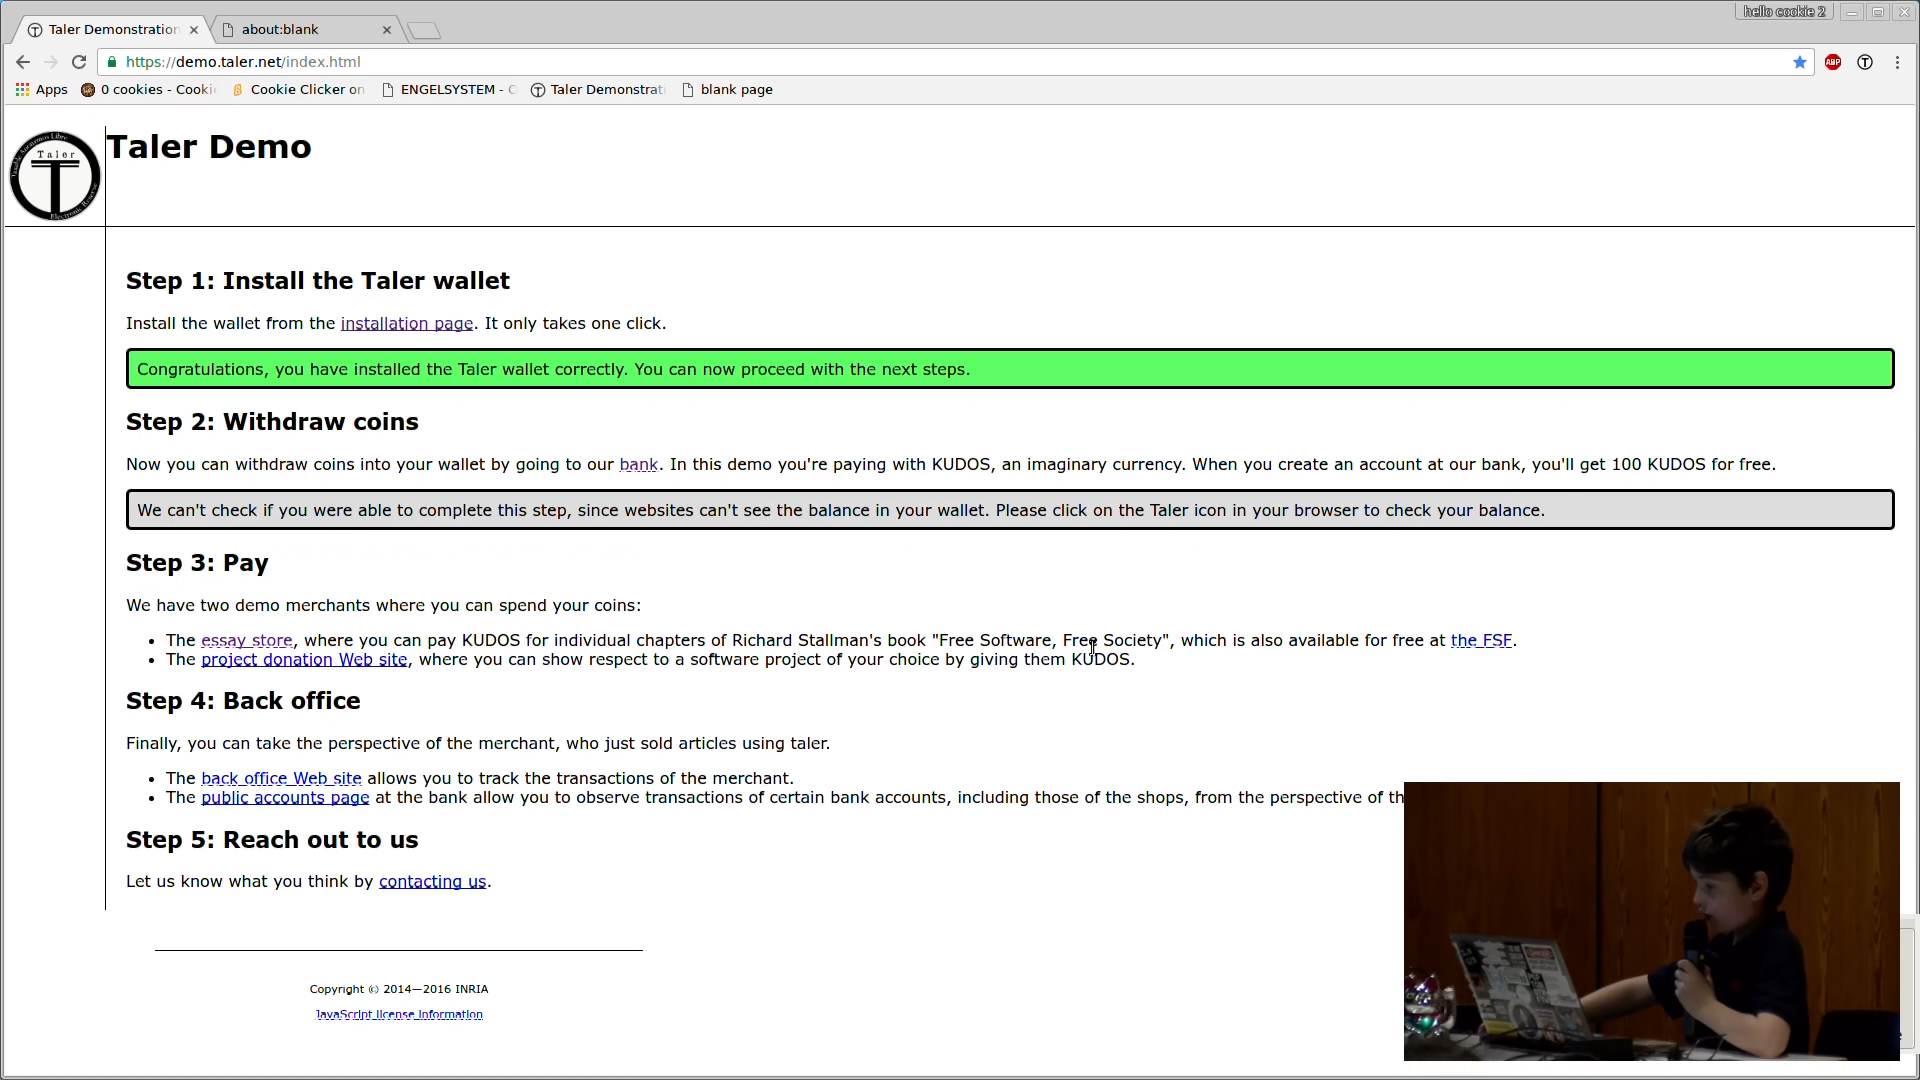Open a new tab
This screenshot has width=1920, height=1080.
click(x=424, y=31)
